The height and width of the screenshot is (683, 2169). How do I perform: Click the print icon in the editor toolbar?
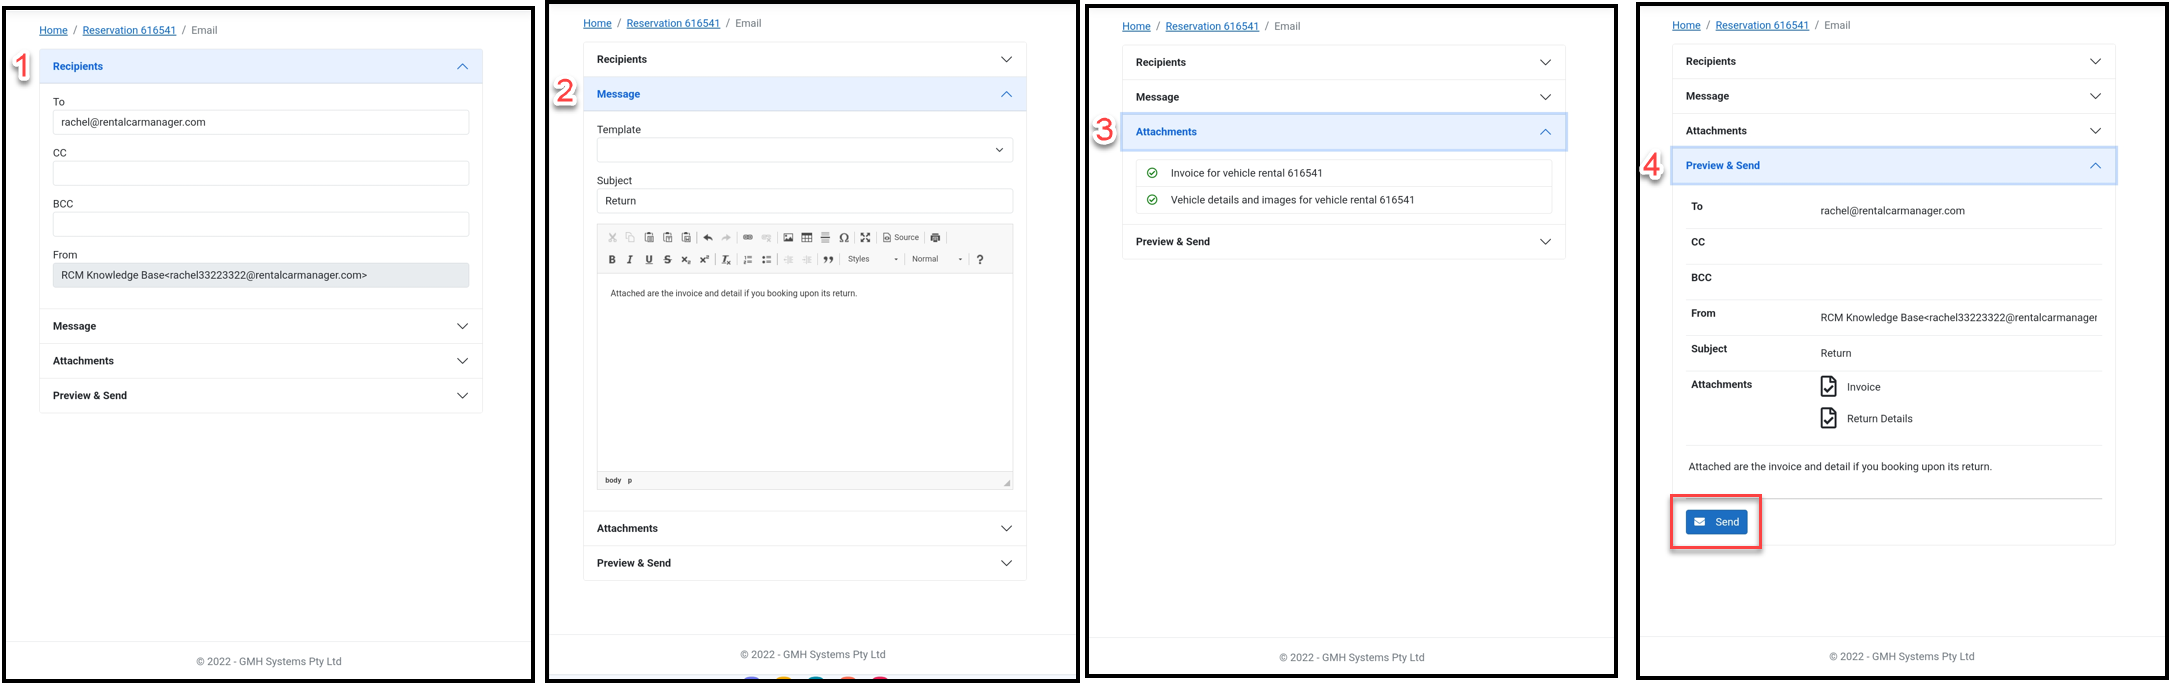[x=936, y=238]
